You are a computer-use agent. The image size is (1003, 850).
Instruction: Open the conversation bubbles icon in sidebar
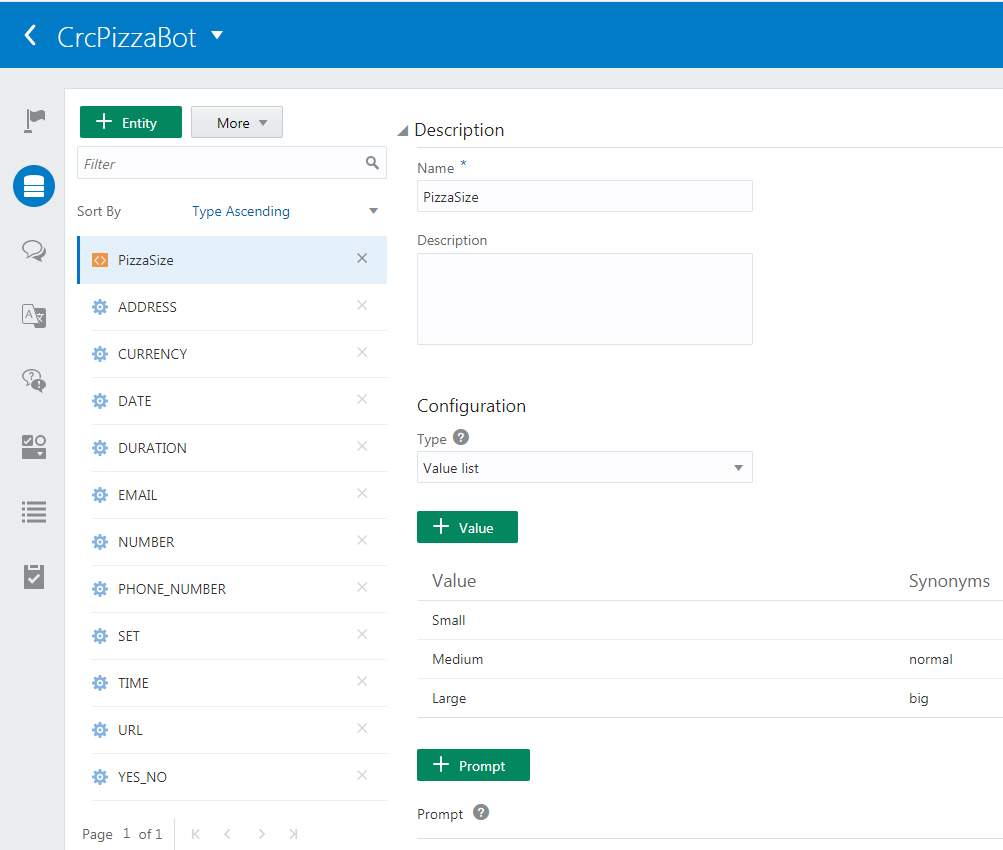(x=34, y=251)
